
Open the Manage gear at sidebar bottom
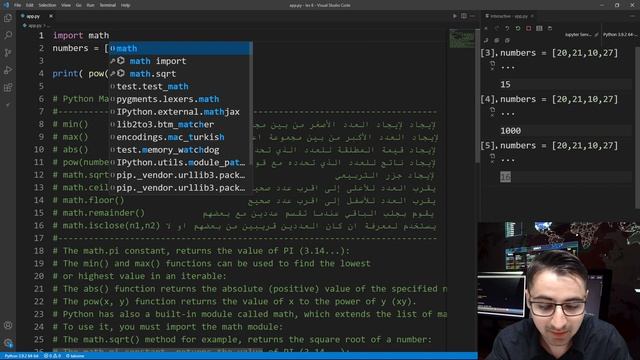click(8, 343)
